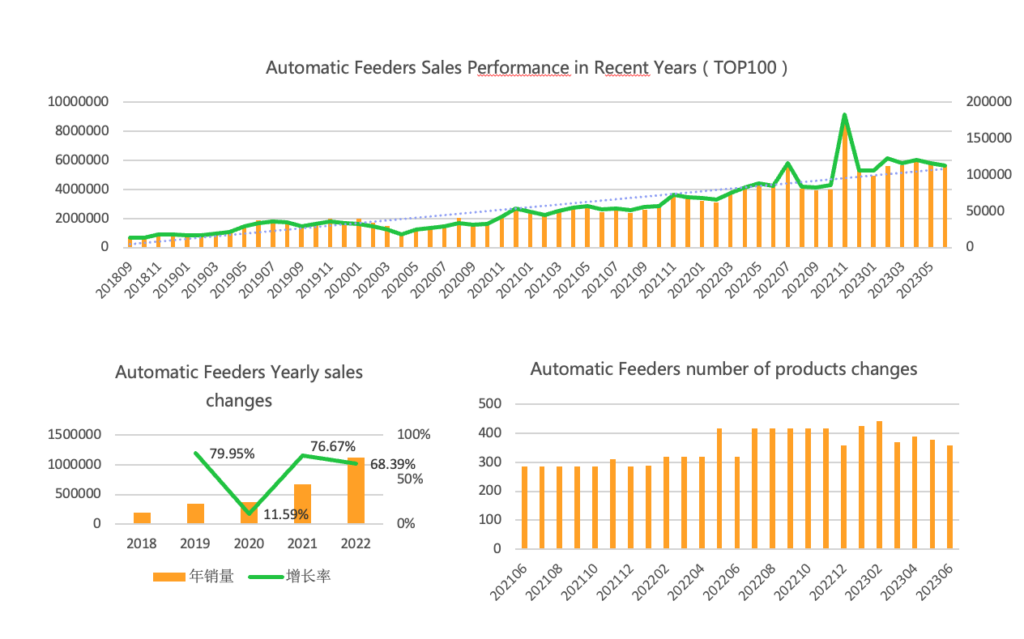Click the 68.39% growth label
Screen dimensions: 1024x639
(392, 464)
